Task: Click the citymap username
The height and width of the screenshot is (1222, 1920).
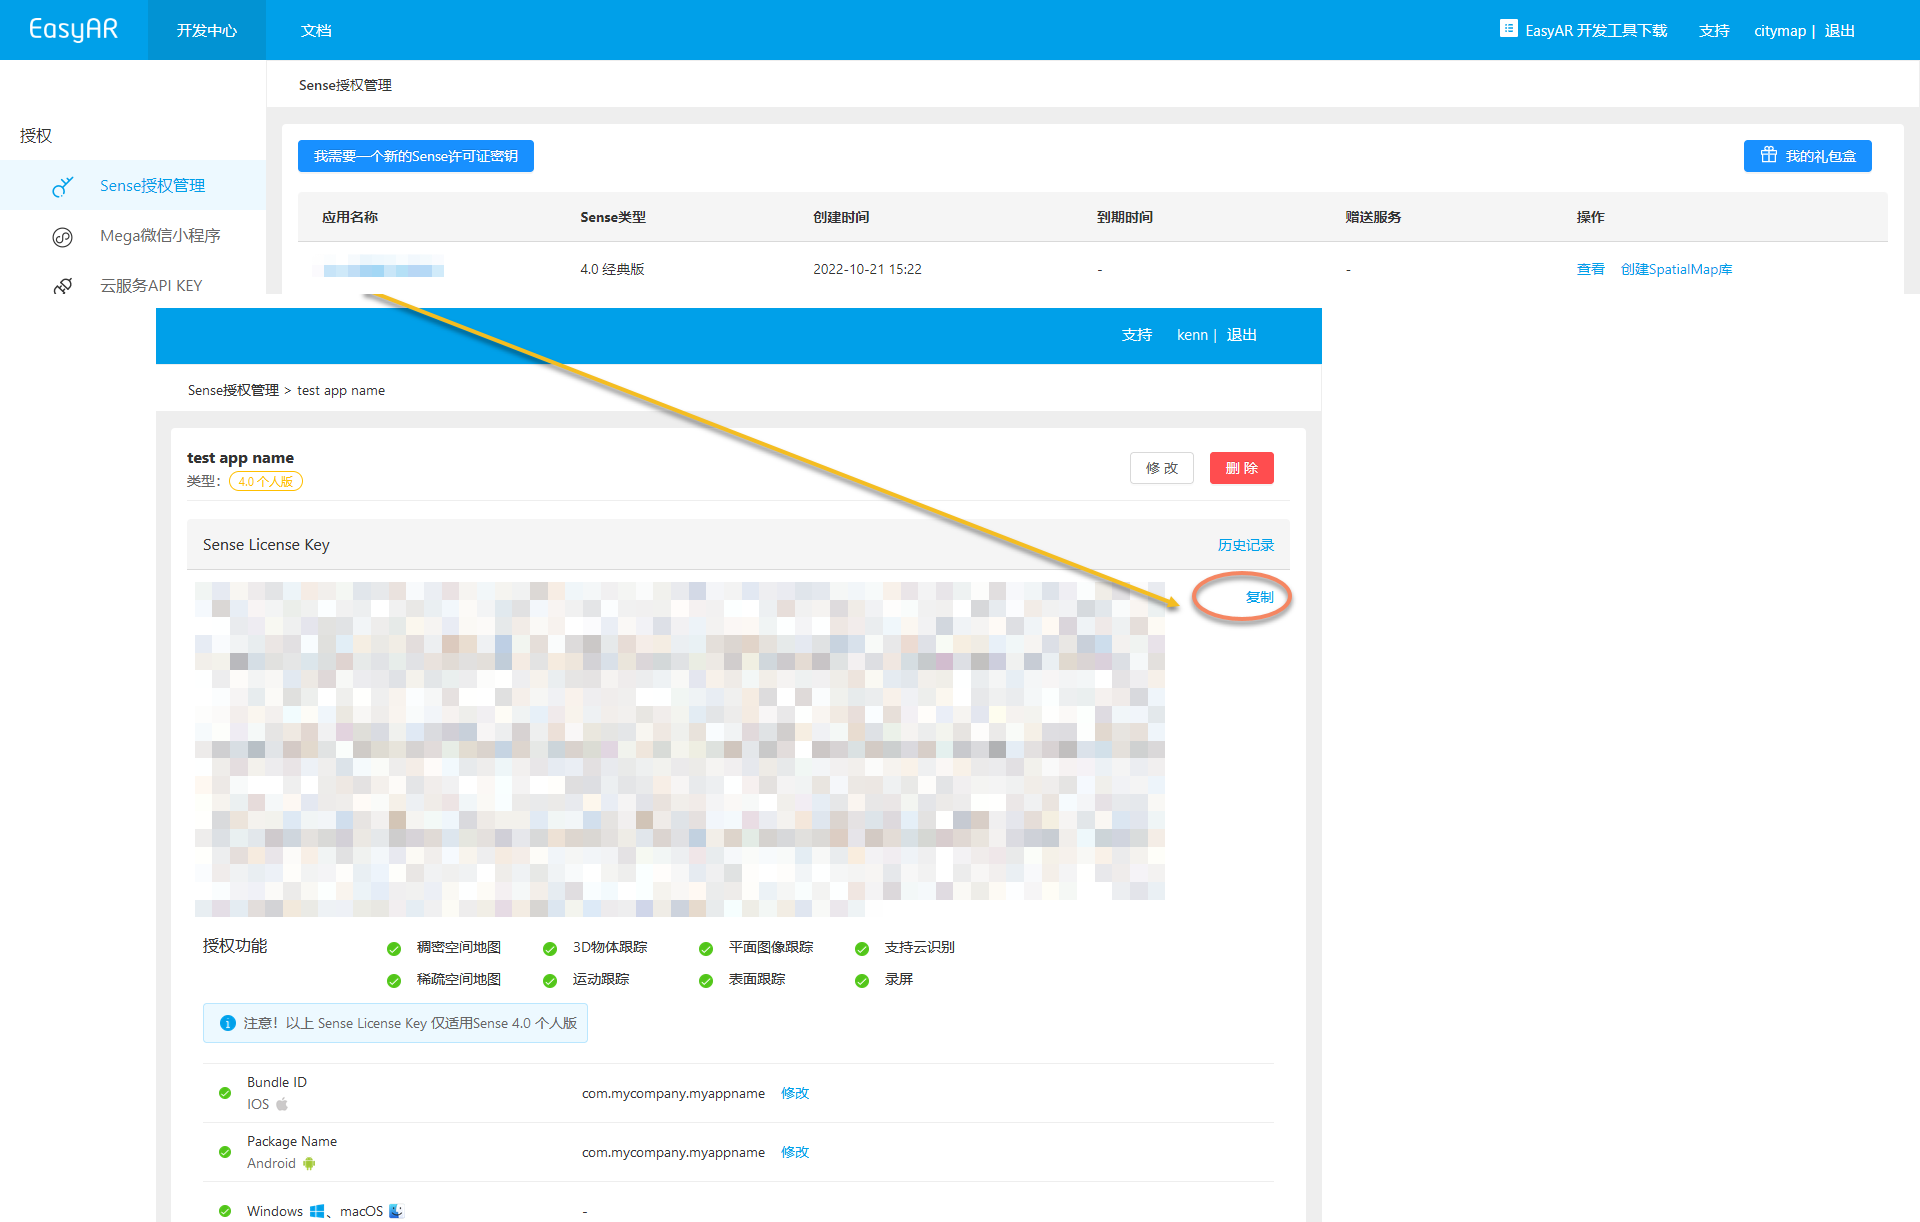Action: point(1780,31)
